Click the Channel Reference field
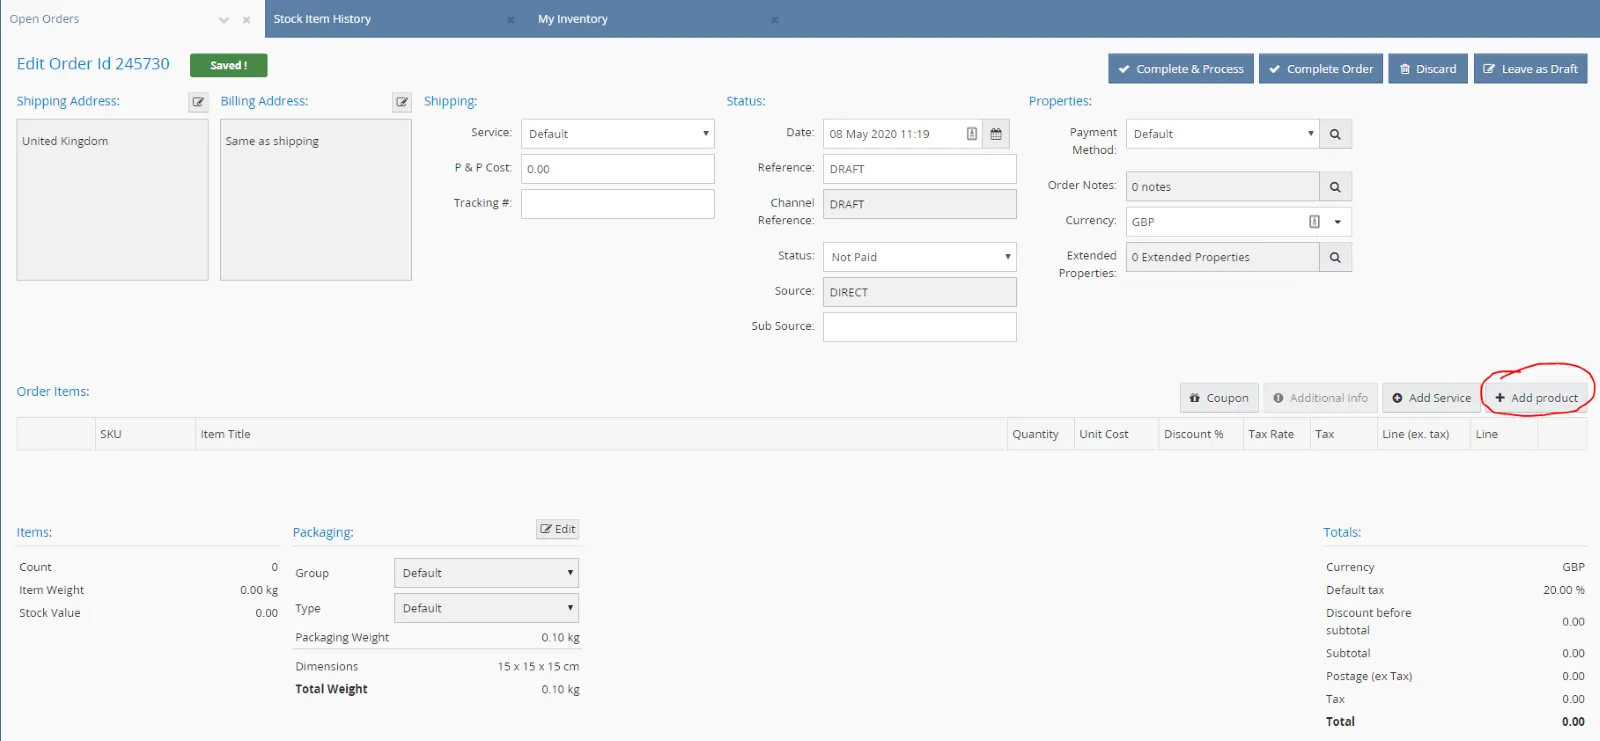This screenshot has height=741, width=1600. click(x=920, y=204)
